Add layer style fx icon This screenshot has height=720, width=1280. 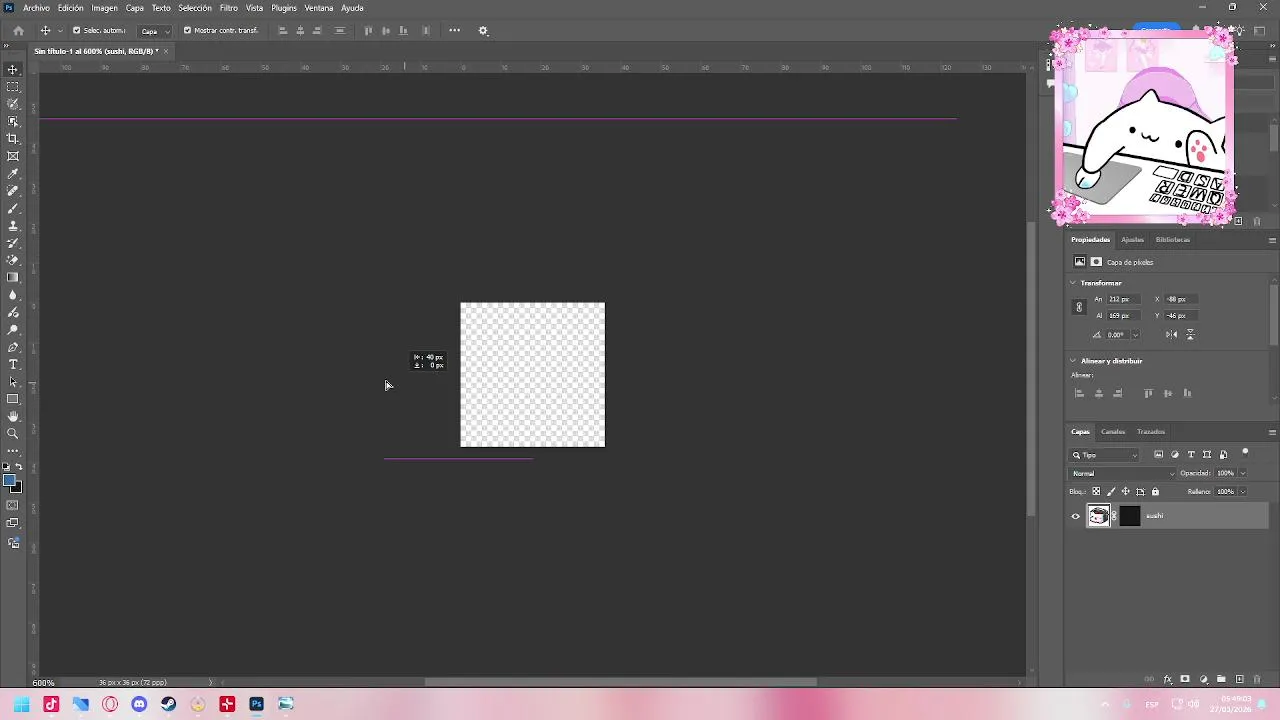point(1167,680)
